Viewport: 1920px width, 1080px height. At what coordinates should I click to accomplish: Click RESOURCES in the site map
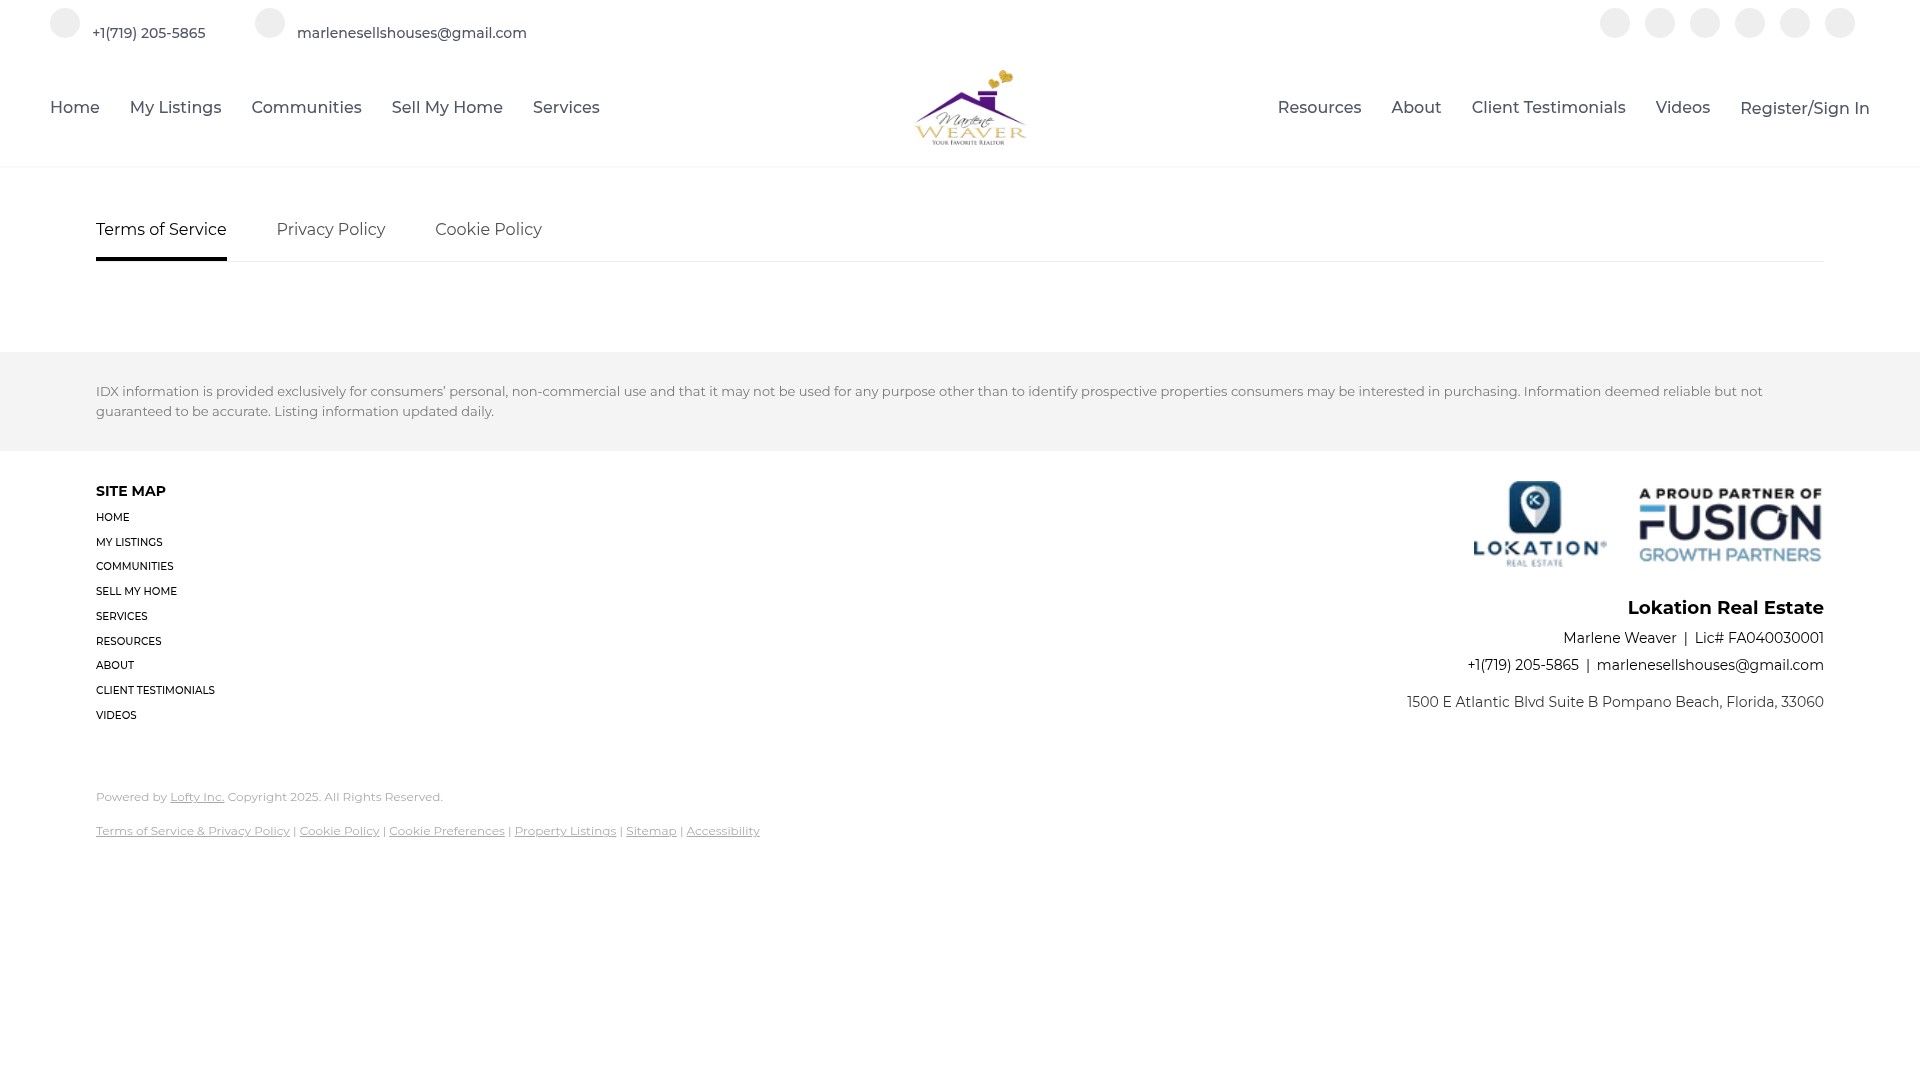pos(129,642)
